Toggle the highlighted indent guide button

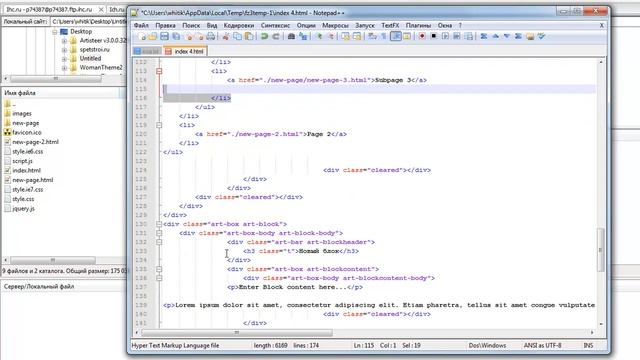pyautogui.click(x=396, y=36)
